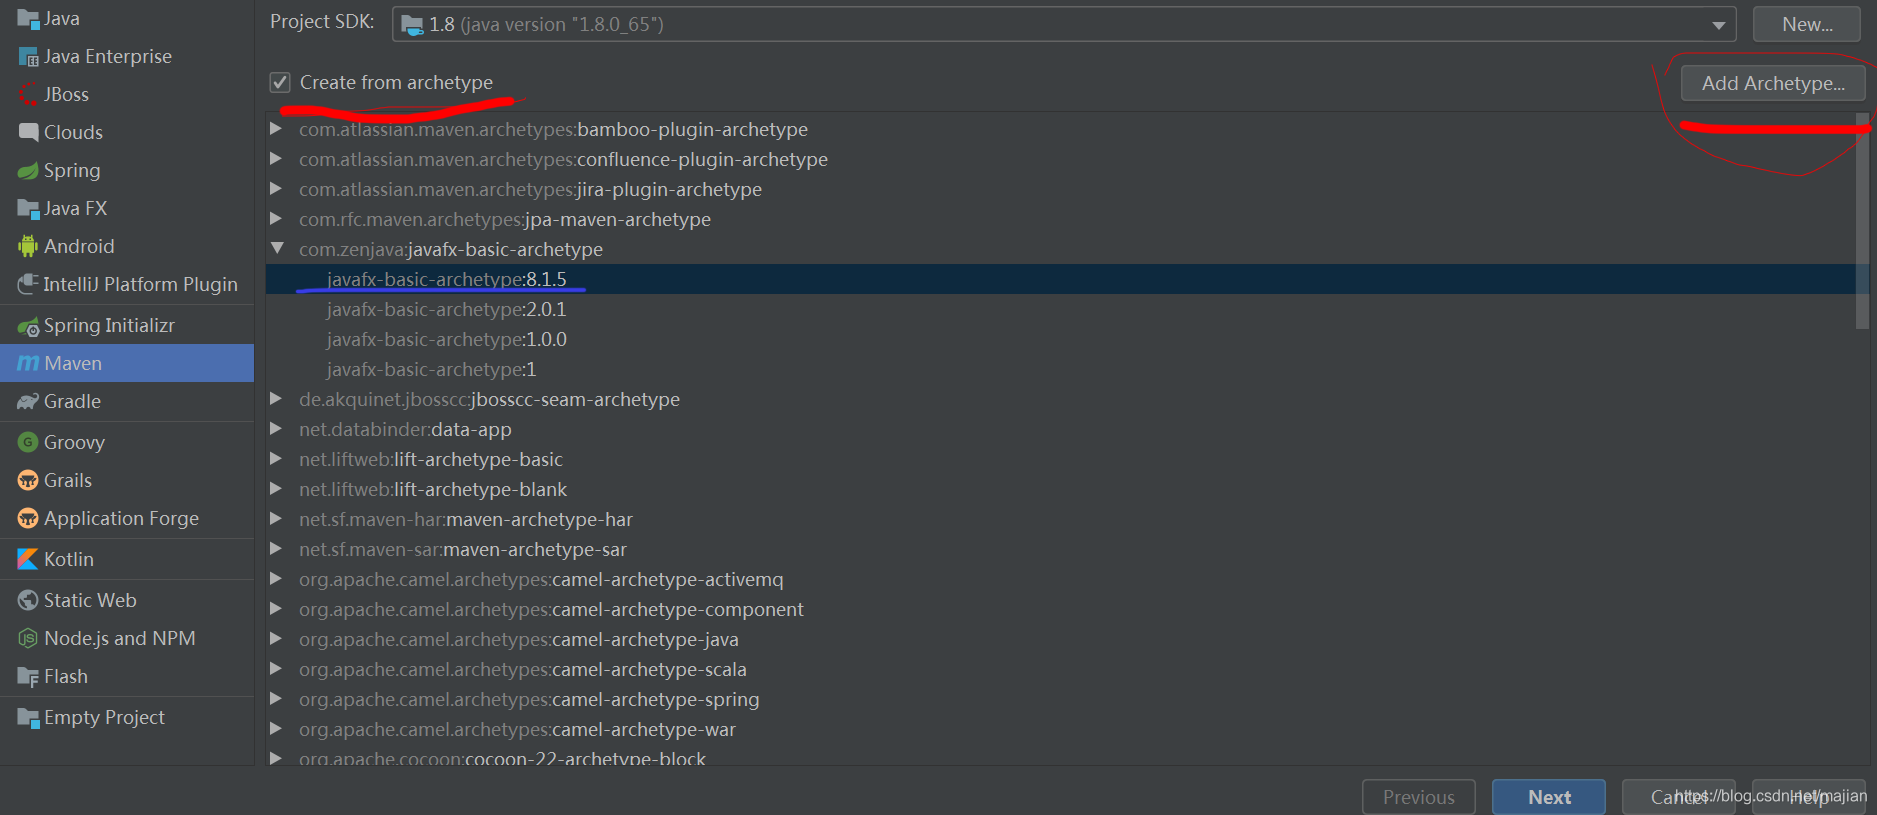Choose the Kotlin K icon

point(28,560)
